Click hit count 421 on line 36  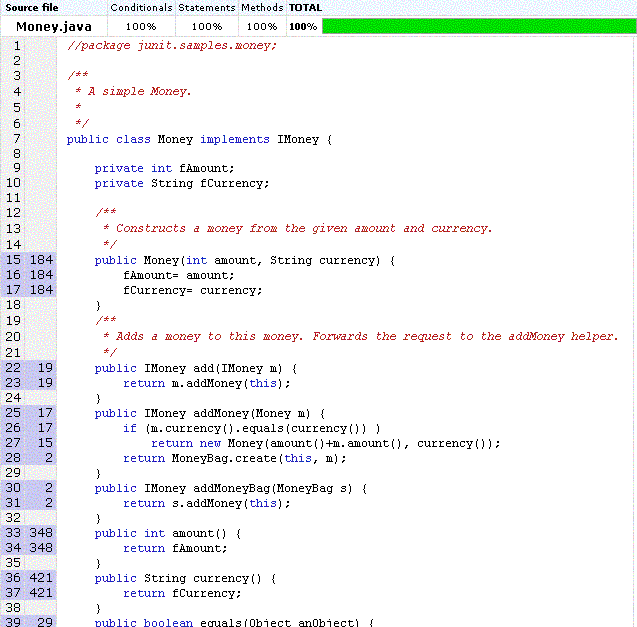41,578
